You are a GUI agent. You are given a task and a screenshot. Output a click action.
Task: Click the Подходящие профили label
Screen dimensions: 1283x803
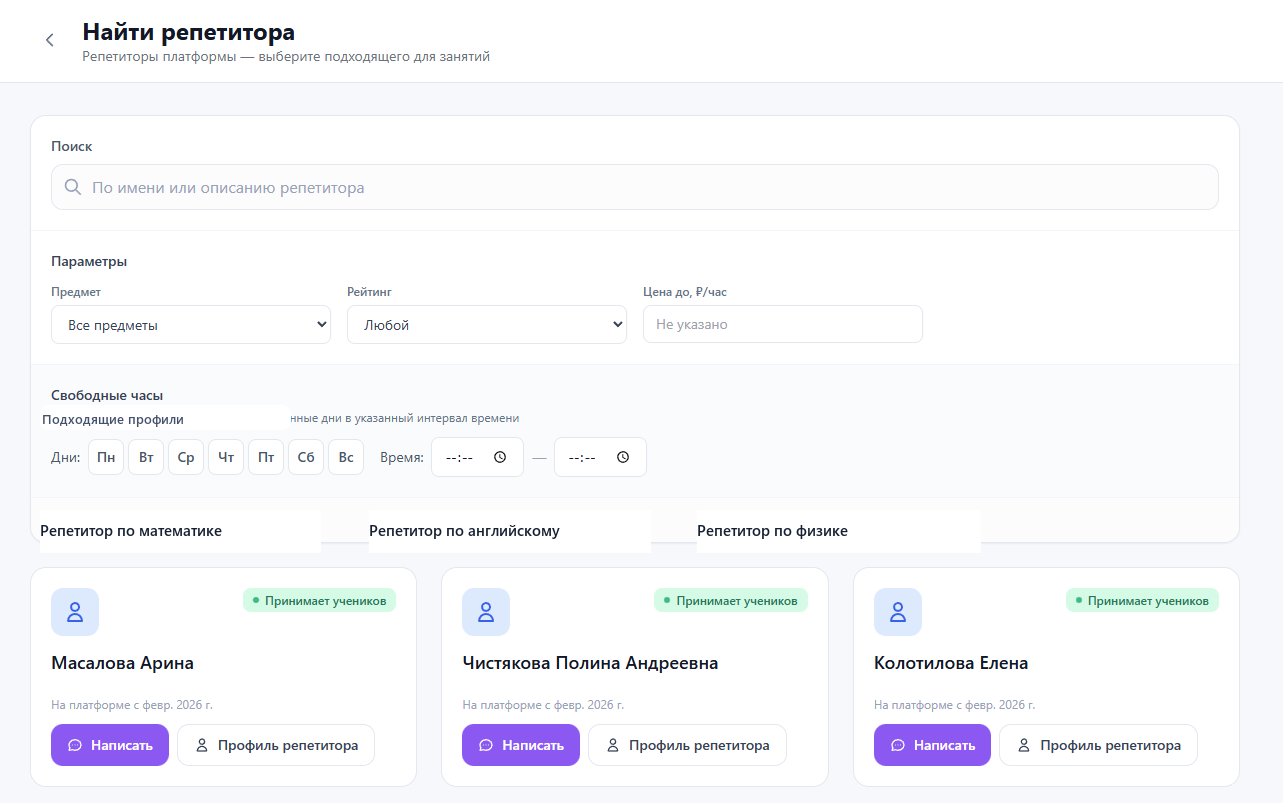click(x=113, y=419)
